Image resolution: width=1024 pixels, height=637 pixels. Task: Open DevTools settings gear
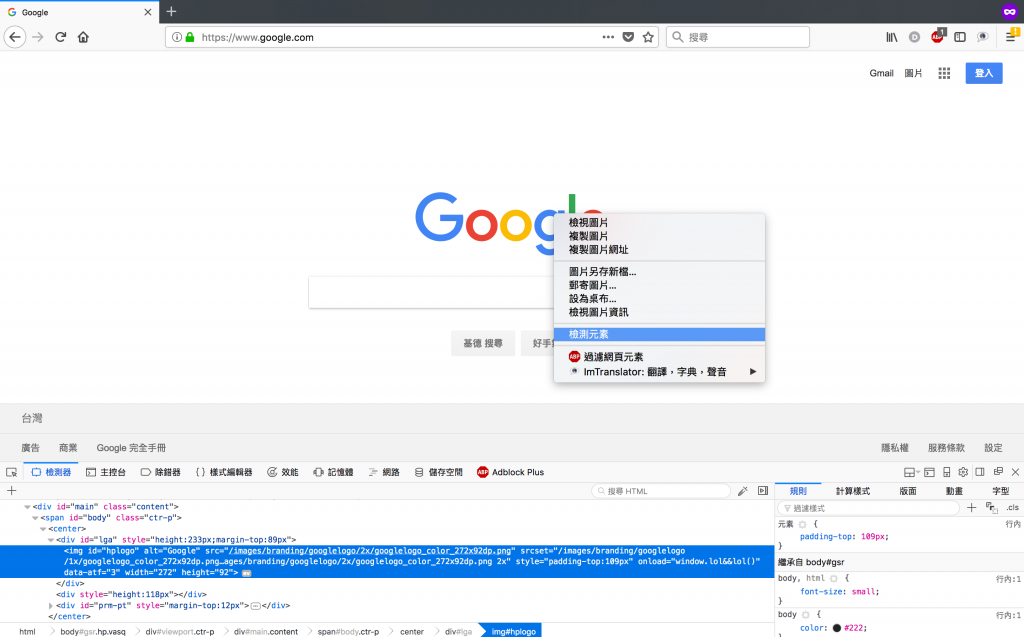pos(963,472)
